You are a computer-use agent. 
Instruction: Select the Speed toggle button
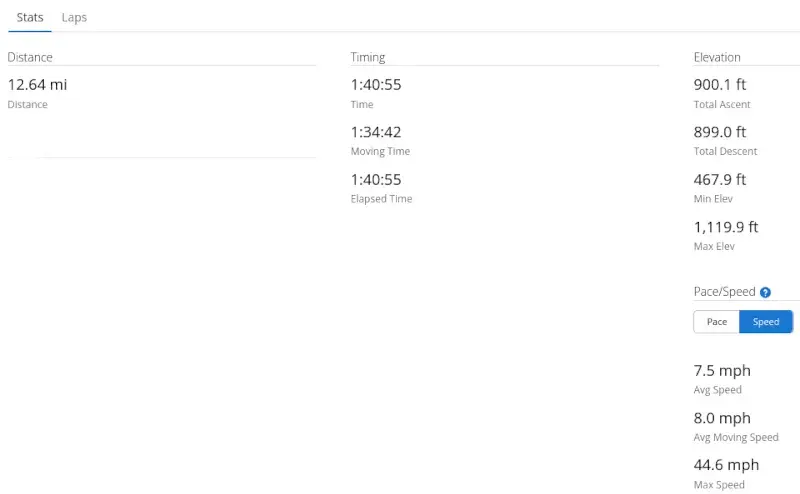click(x=766, y=322)
